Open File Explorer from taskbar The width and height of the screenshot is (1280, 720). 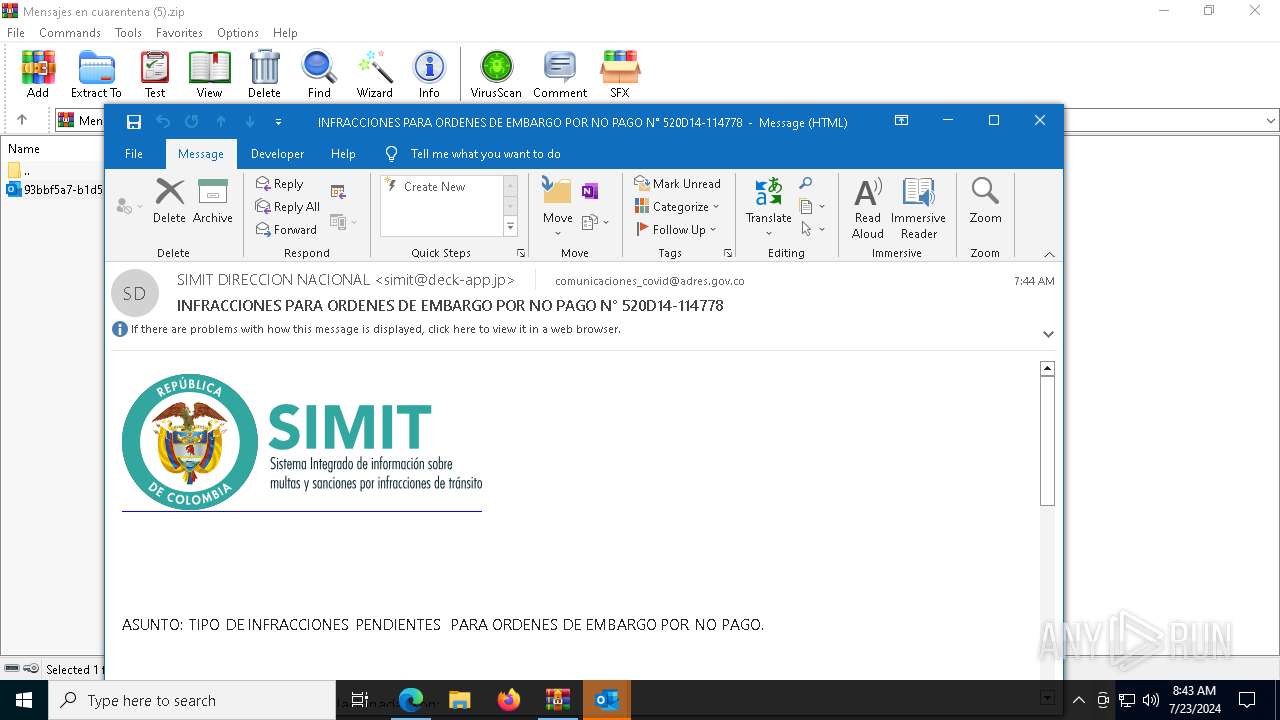pyautogui.click(x=460, y=700)
